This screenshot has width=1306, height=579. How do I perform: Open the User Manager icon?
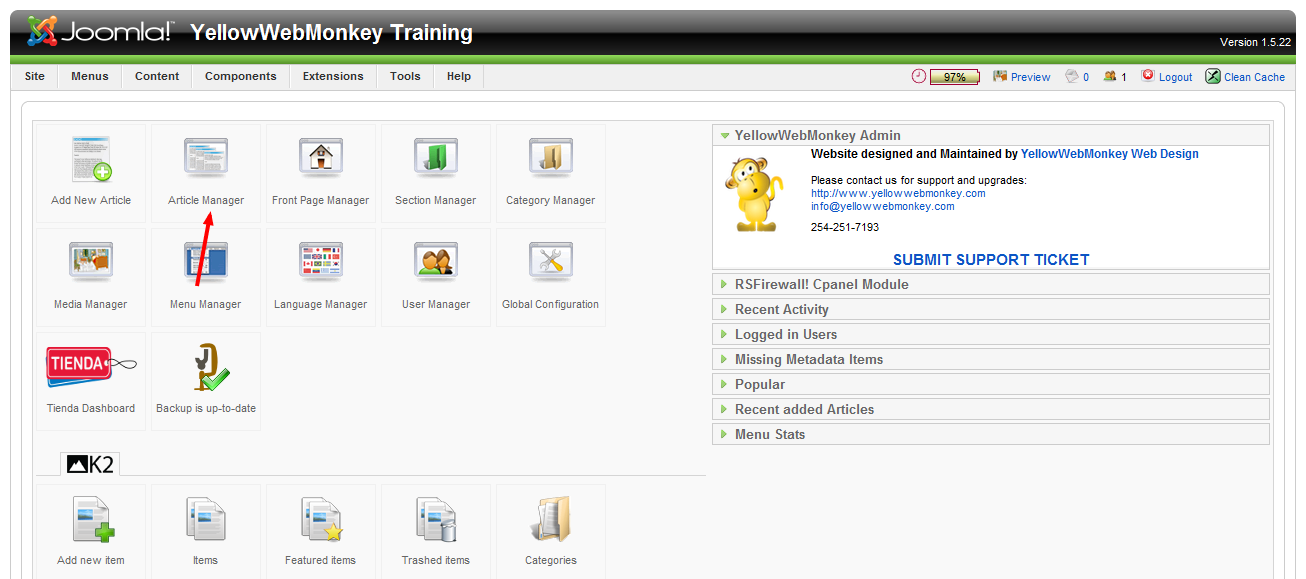[436, 264]
